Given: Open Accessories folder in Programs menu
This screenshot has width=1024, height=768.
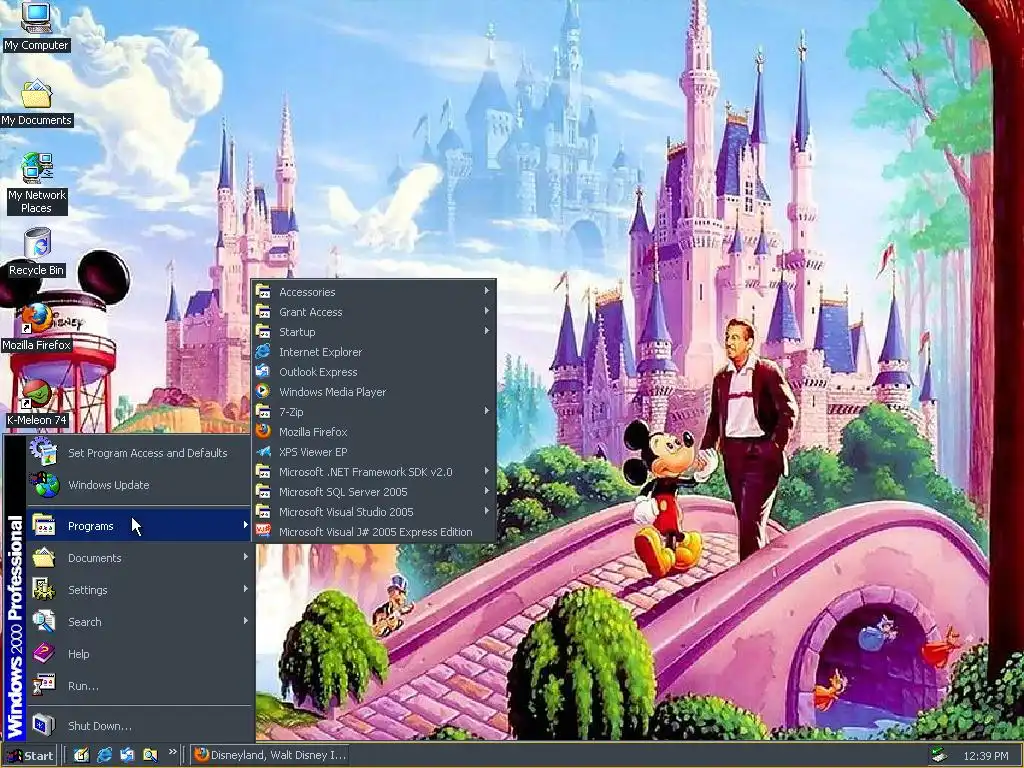Looking at the screenshot, I should (374, 292).
